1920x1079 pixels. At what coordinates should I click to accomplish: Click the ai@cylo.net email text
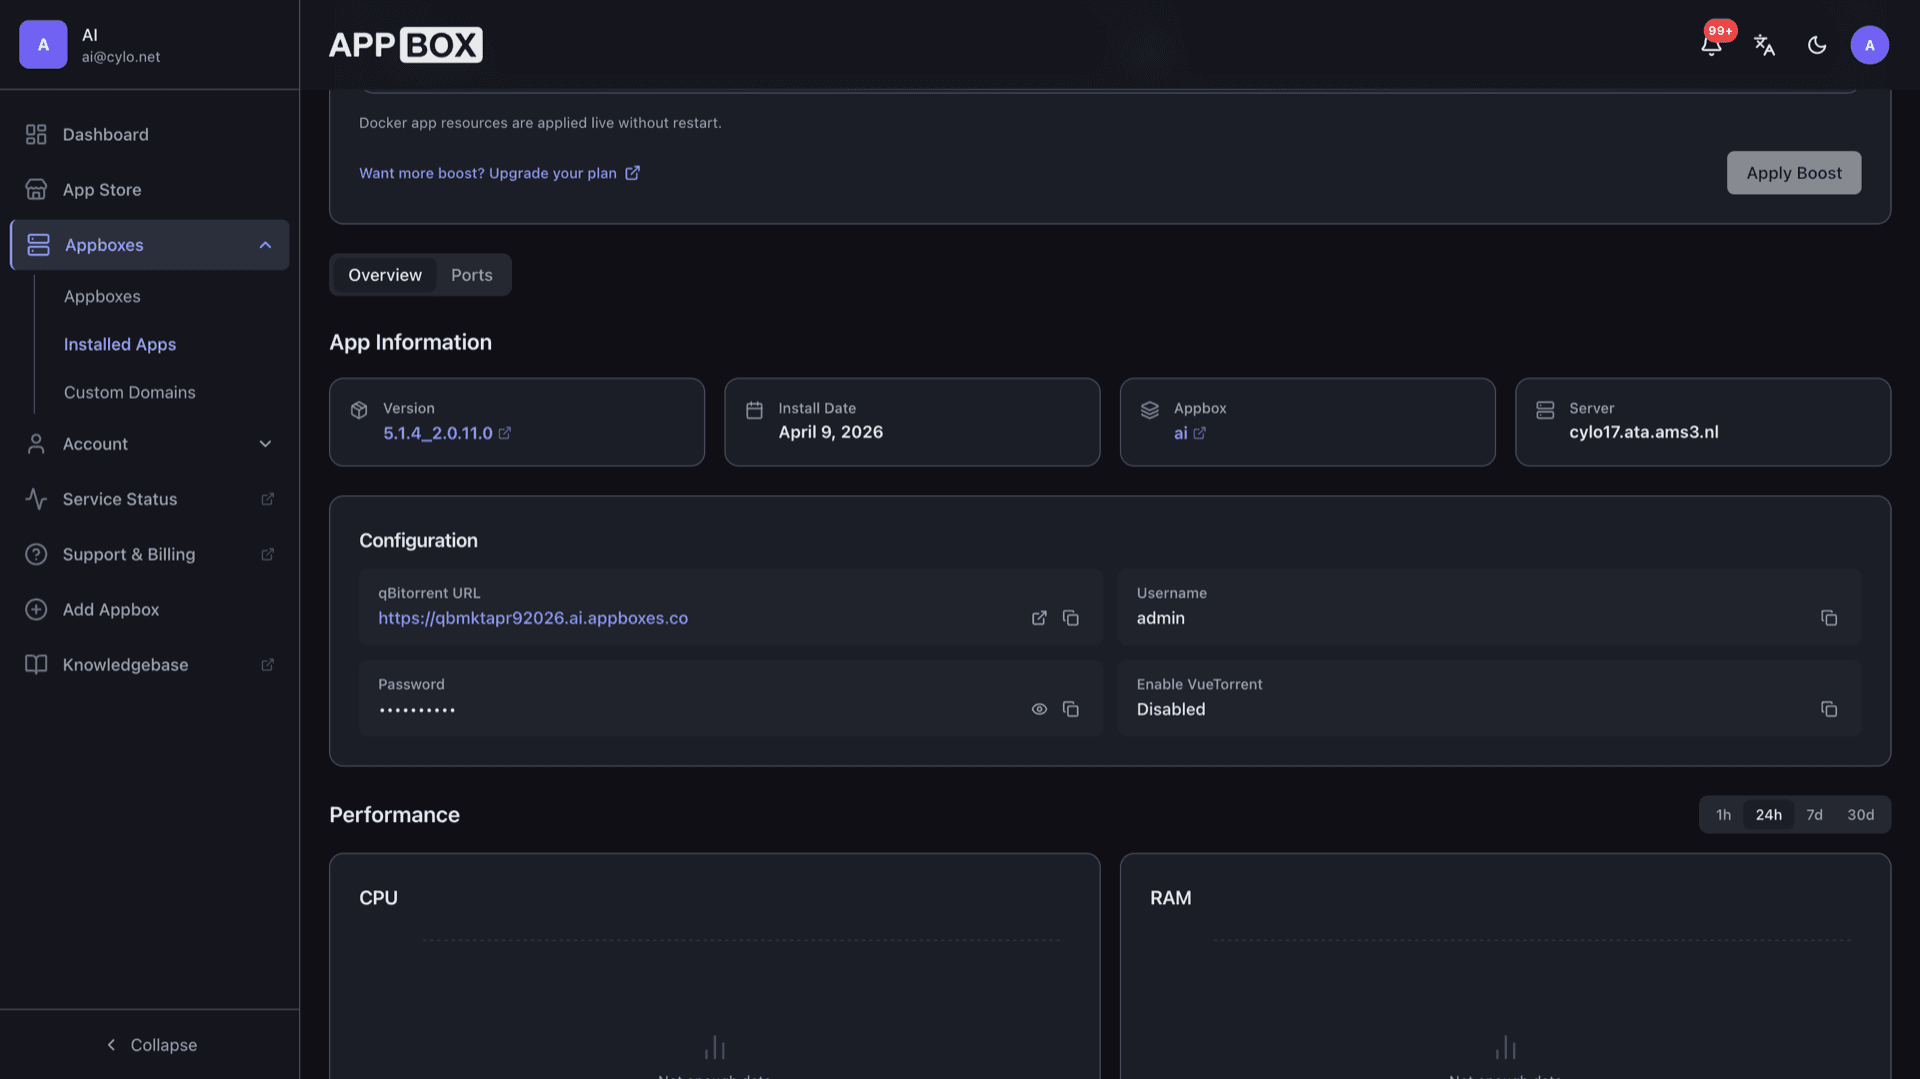tap(121, 57)
